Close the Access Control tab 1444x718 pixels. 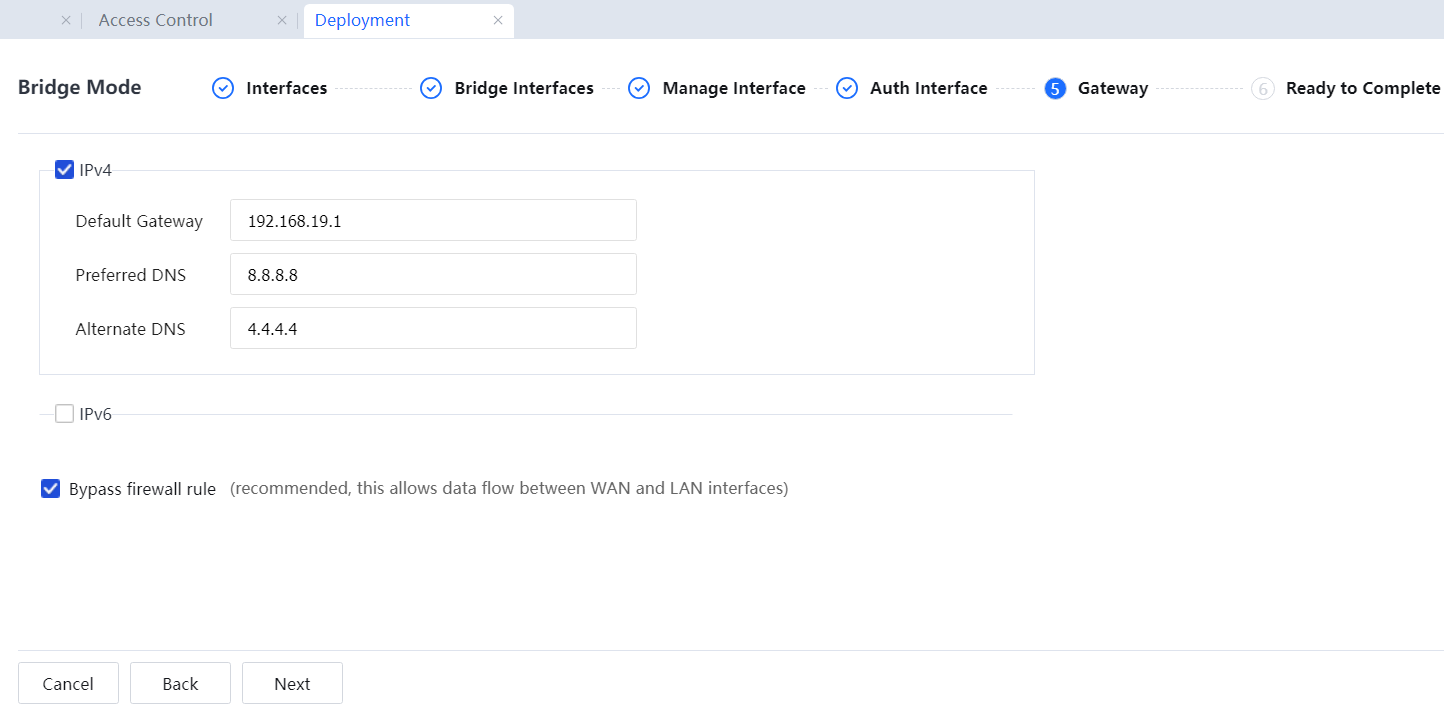(283, 20)
